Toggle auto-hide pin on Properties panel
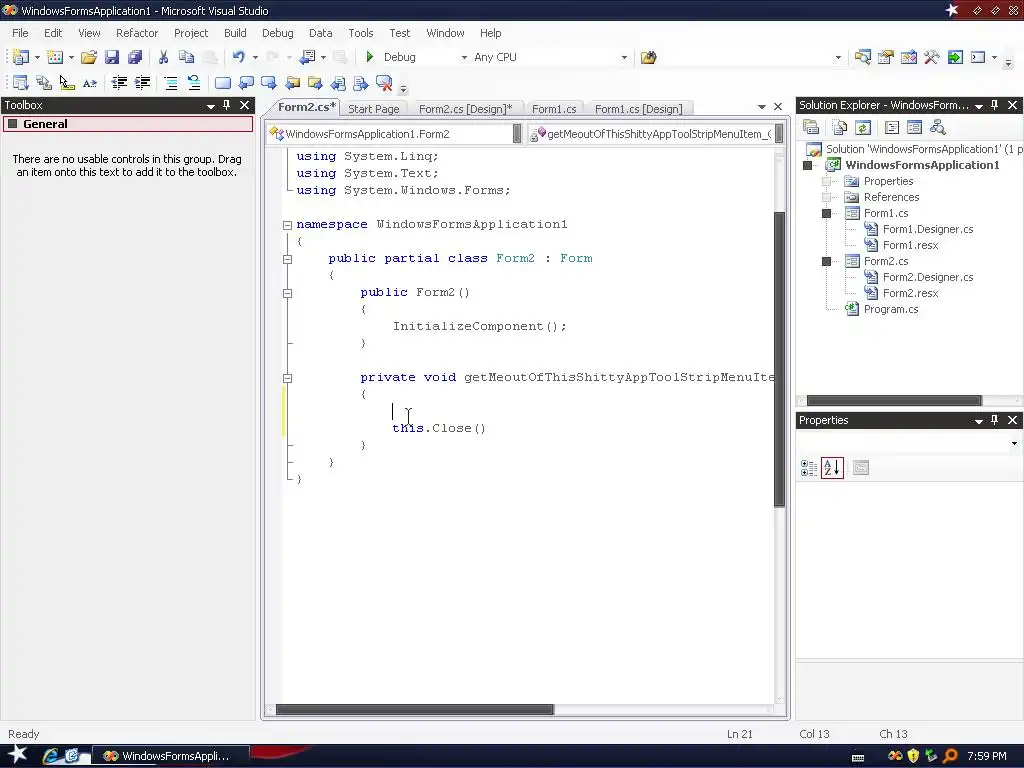This screenshot has width=1024, height=768. [x=995, y=420]
